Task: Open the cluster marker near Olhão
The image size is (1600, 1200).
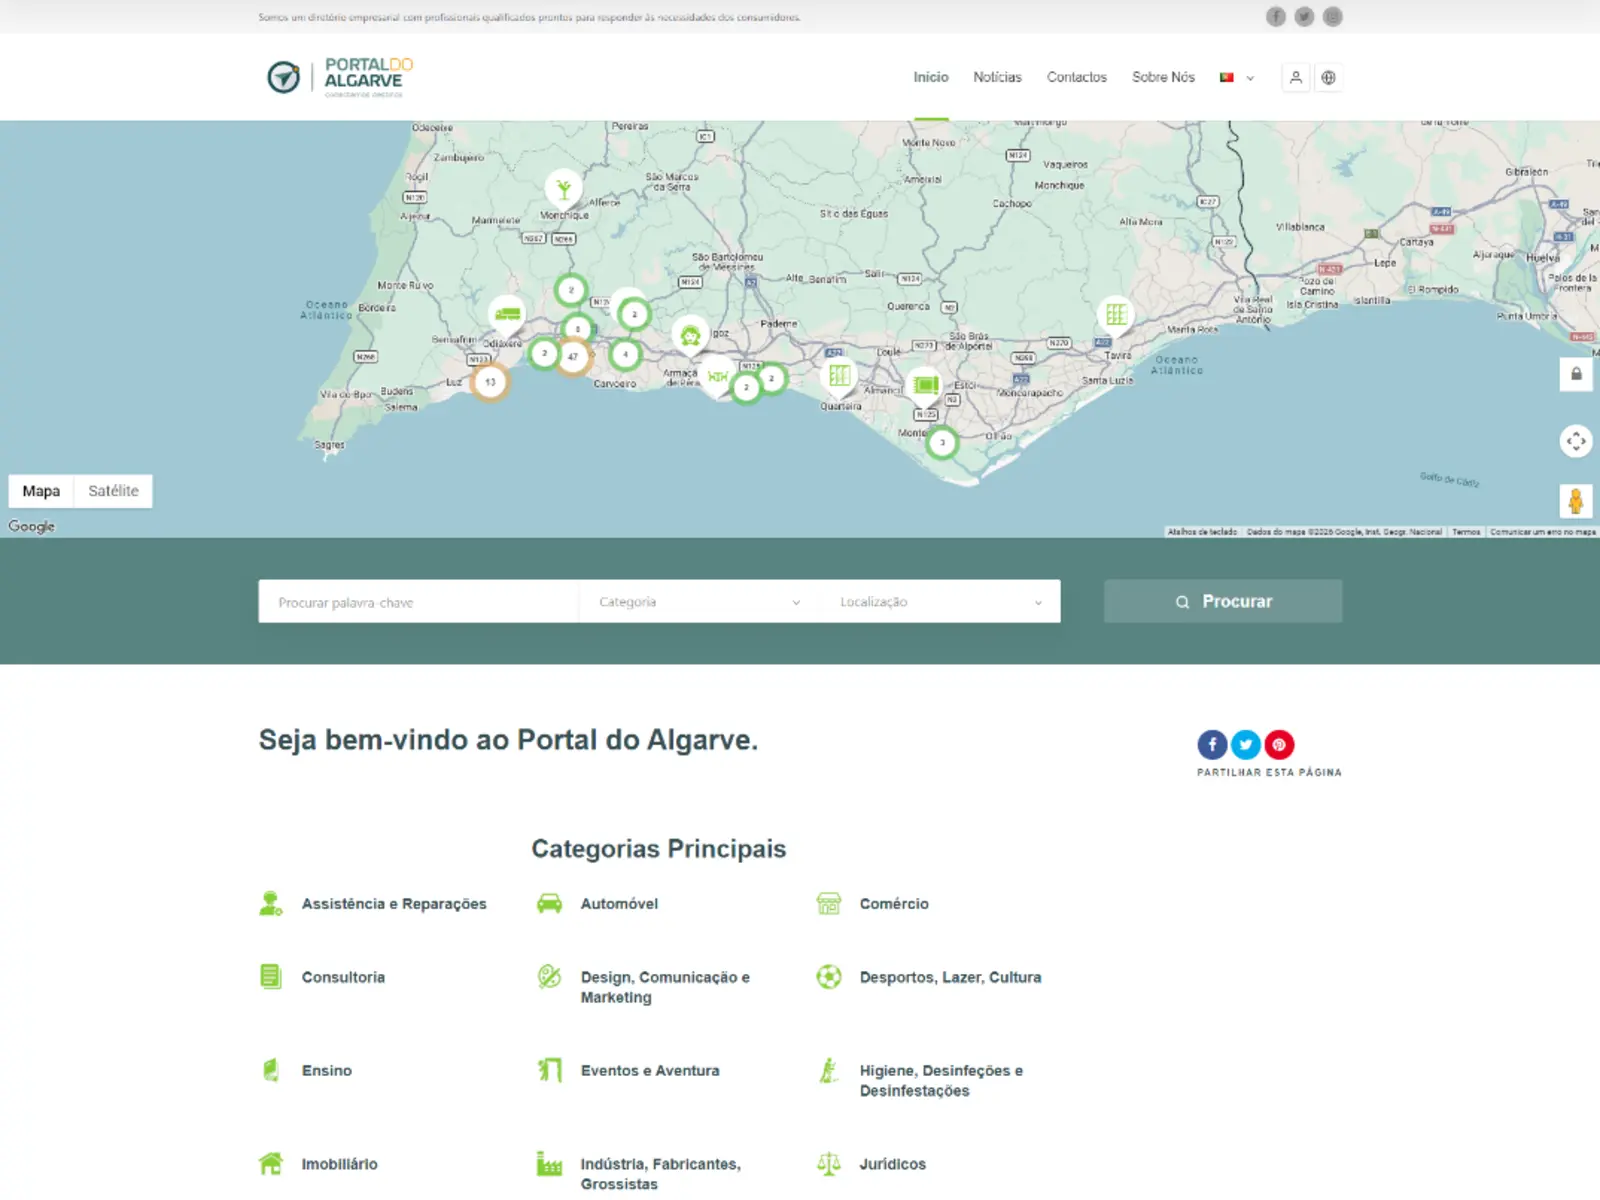Action: [942, 442]
